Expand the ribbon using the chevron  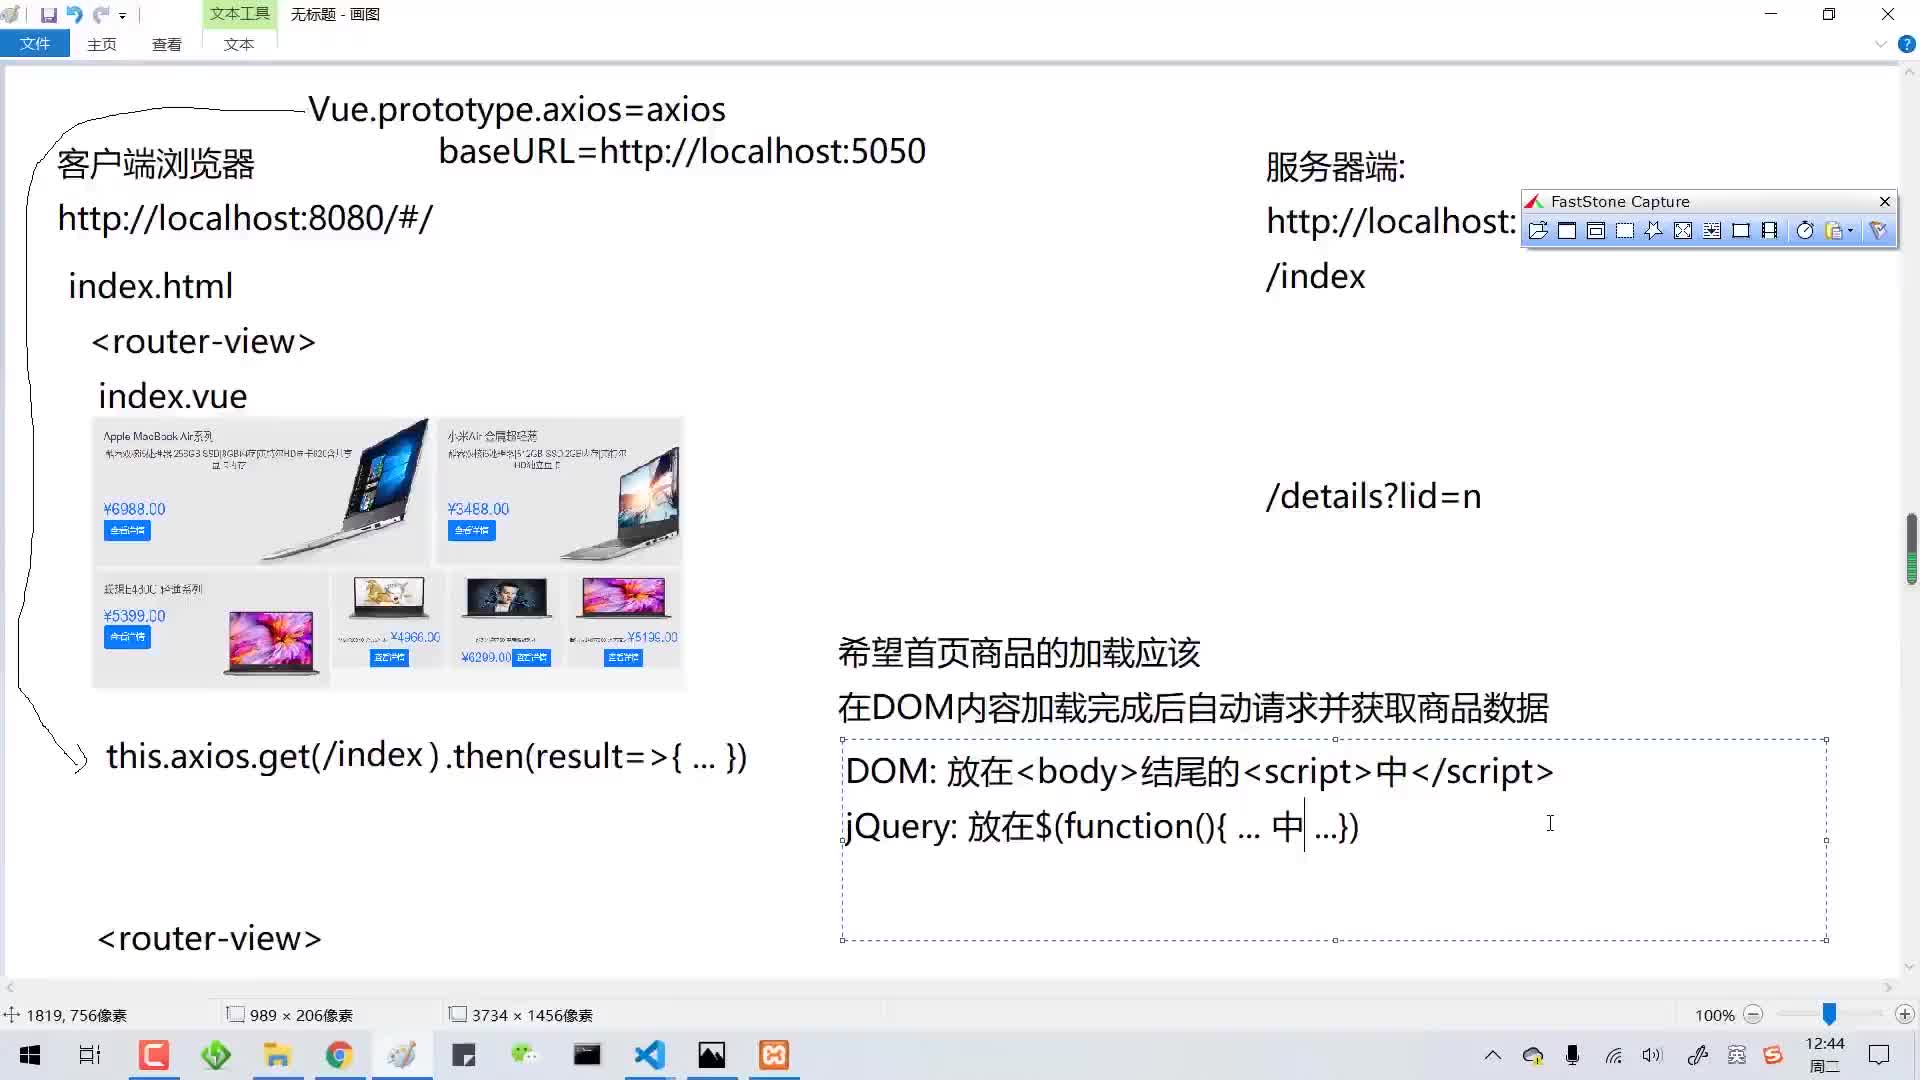tap(1880, 44)
